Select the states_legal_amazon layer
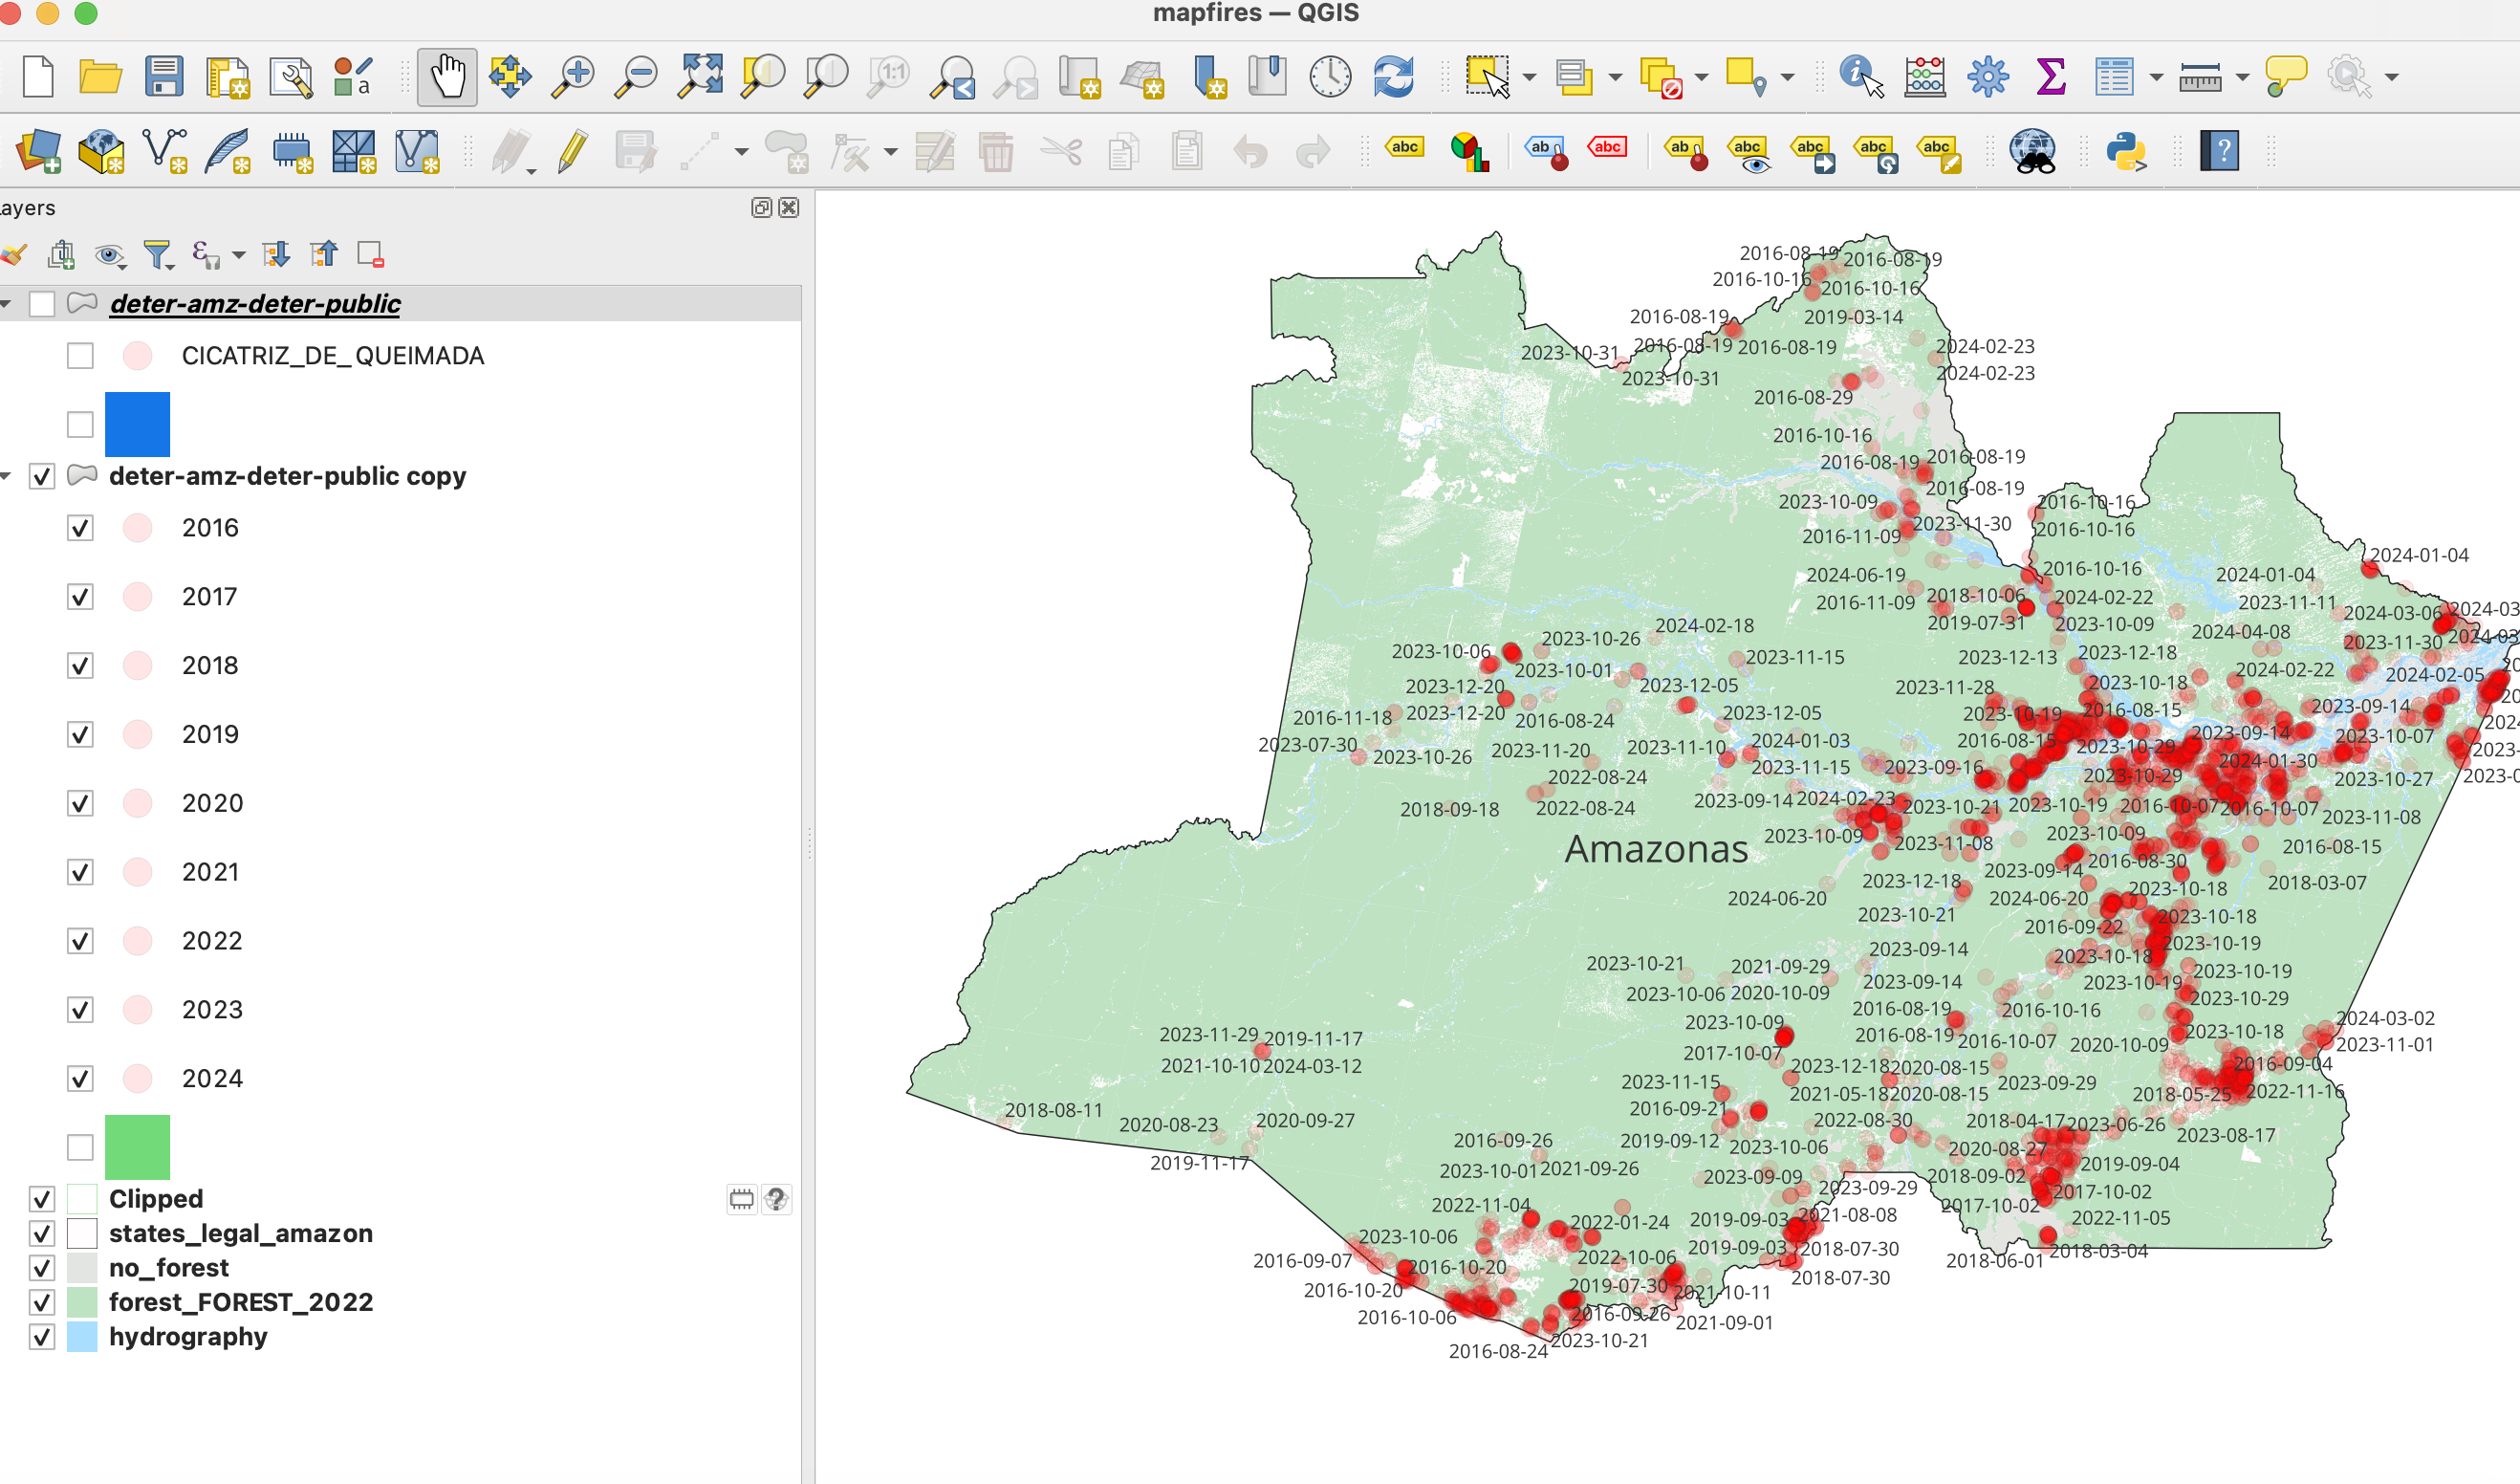The image size is (2520, 1484). (x=241, y=1233)
